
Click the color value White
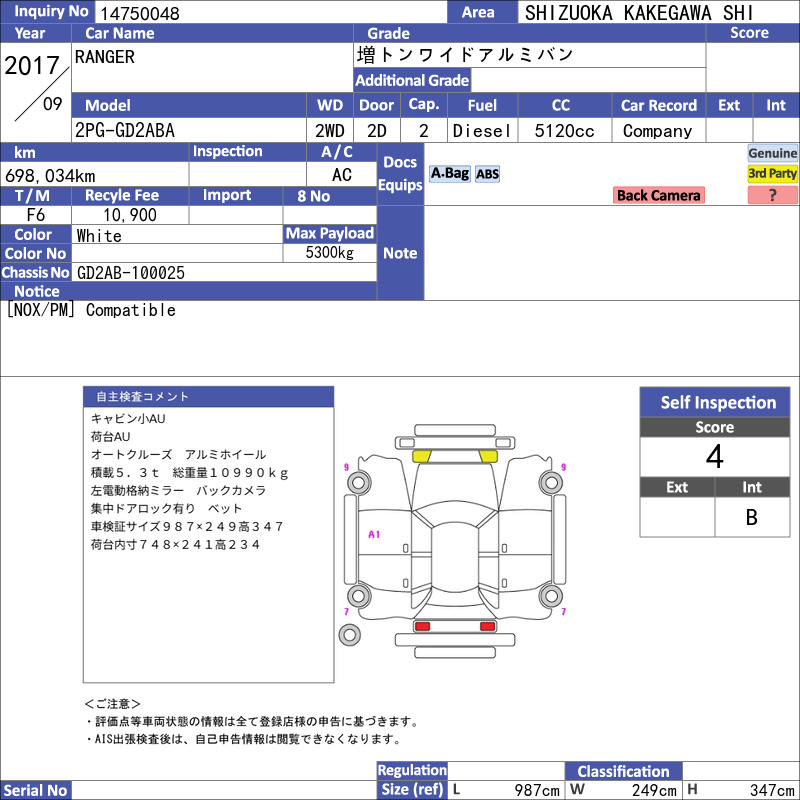click(x=99, y=236)
